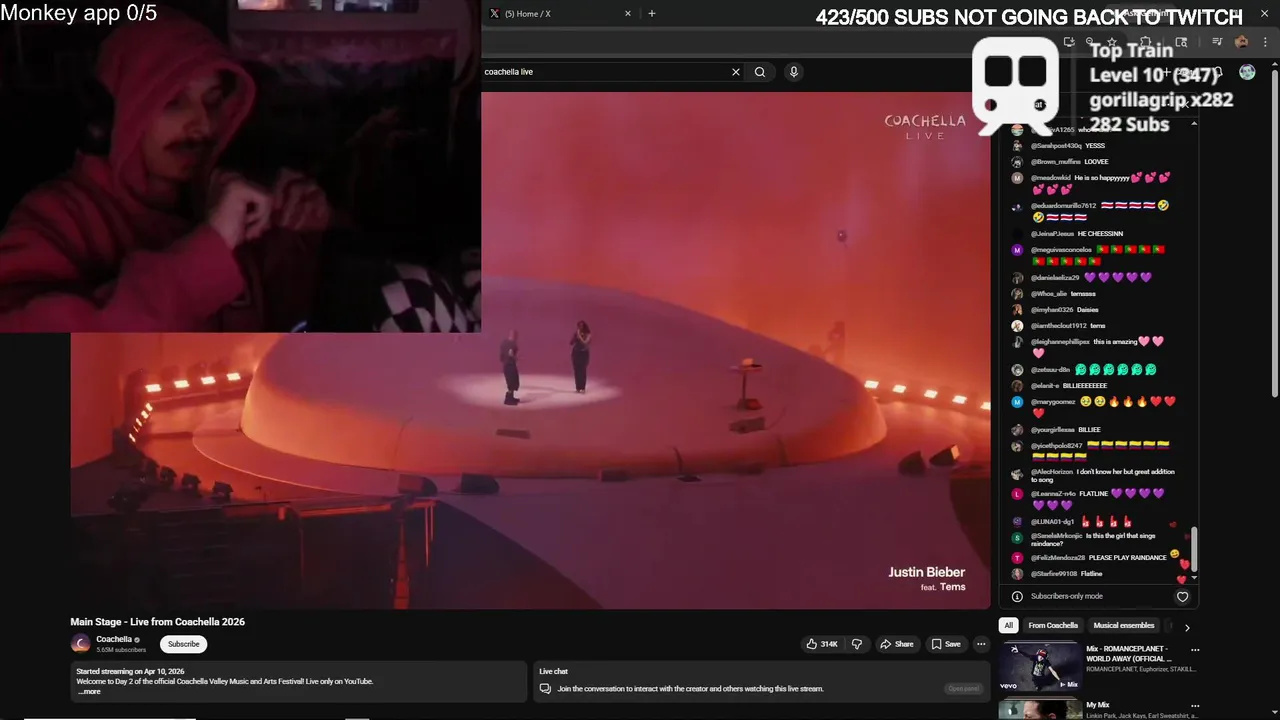The width and height of the screenshot is (1280, 720).
Task: Click username @AlecHorizon in chat
Action: [1052, 472]
